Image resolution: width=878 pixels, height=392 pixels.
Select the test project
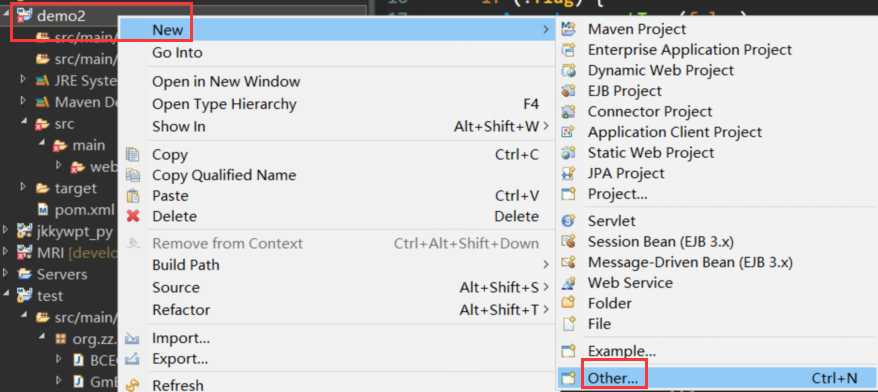50,296
